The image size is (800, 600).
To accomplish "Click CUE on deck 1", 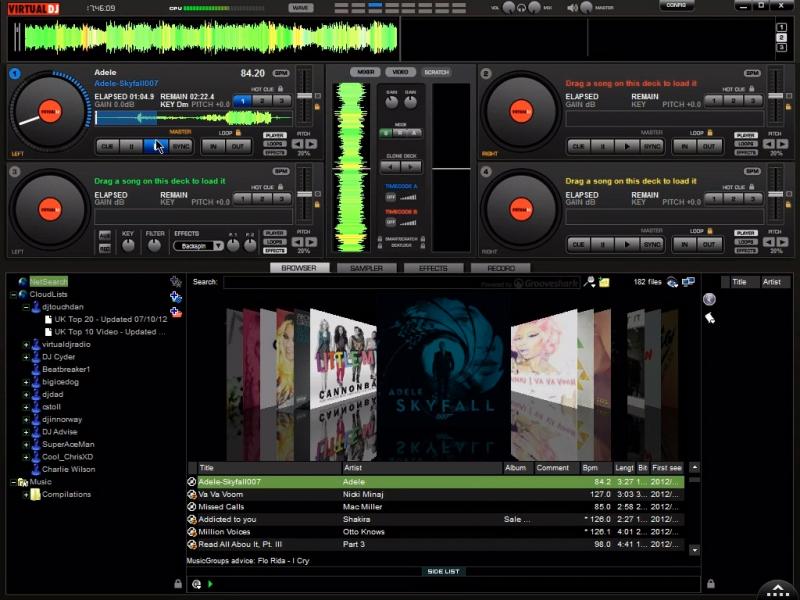I will [x=107, y=146].
